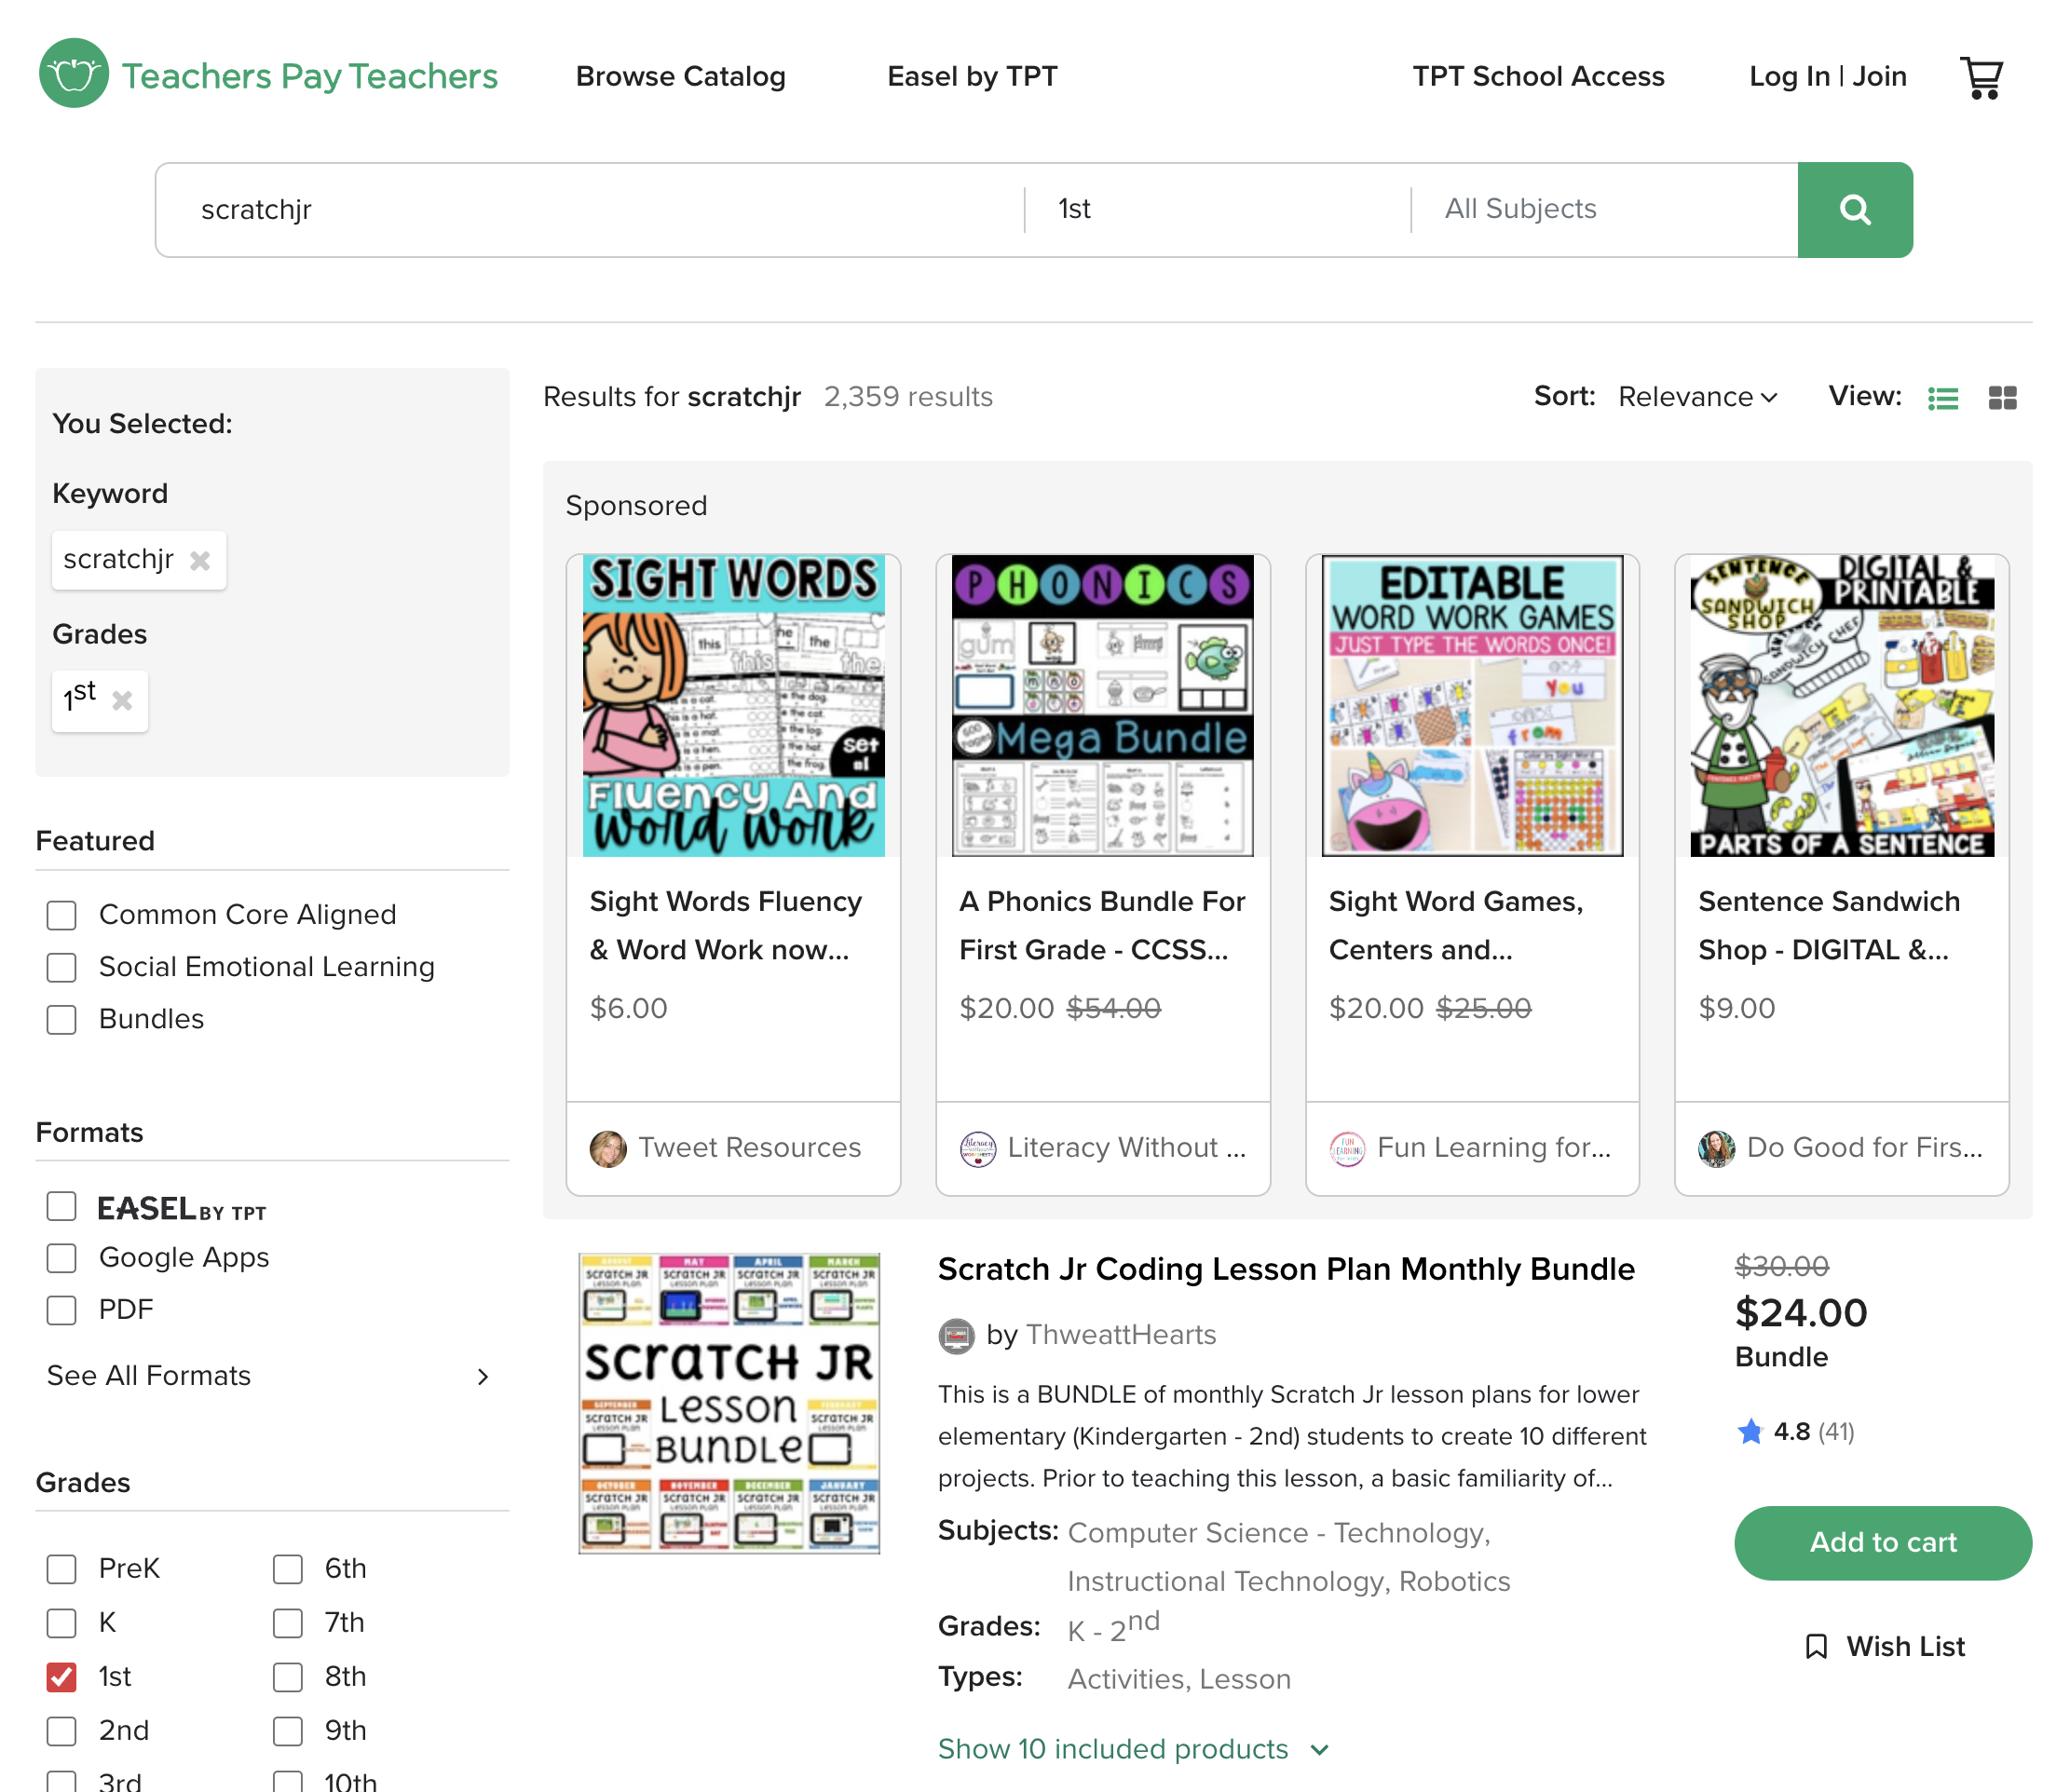Open Editable Word Work Games thumbnail

pos(1472,706)
